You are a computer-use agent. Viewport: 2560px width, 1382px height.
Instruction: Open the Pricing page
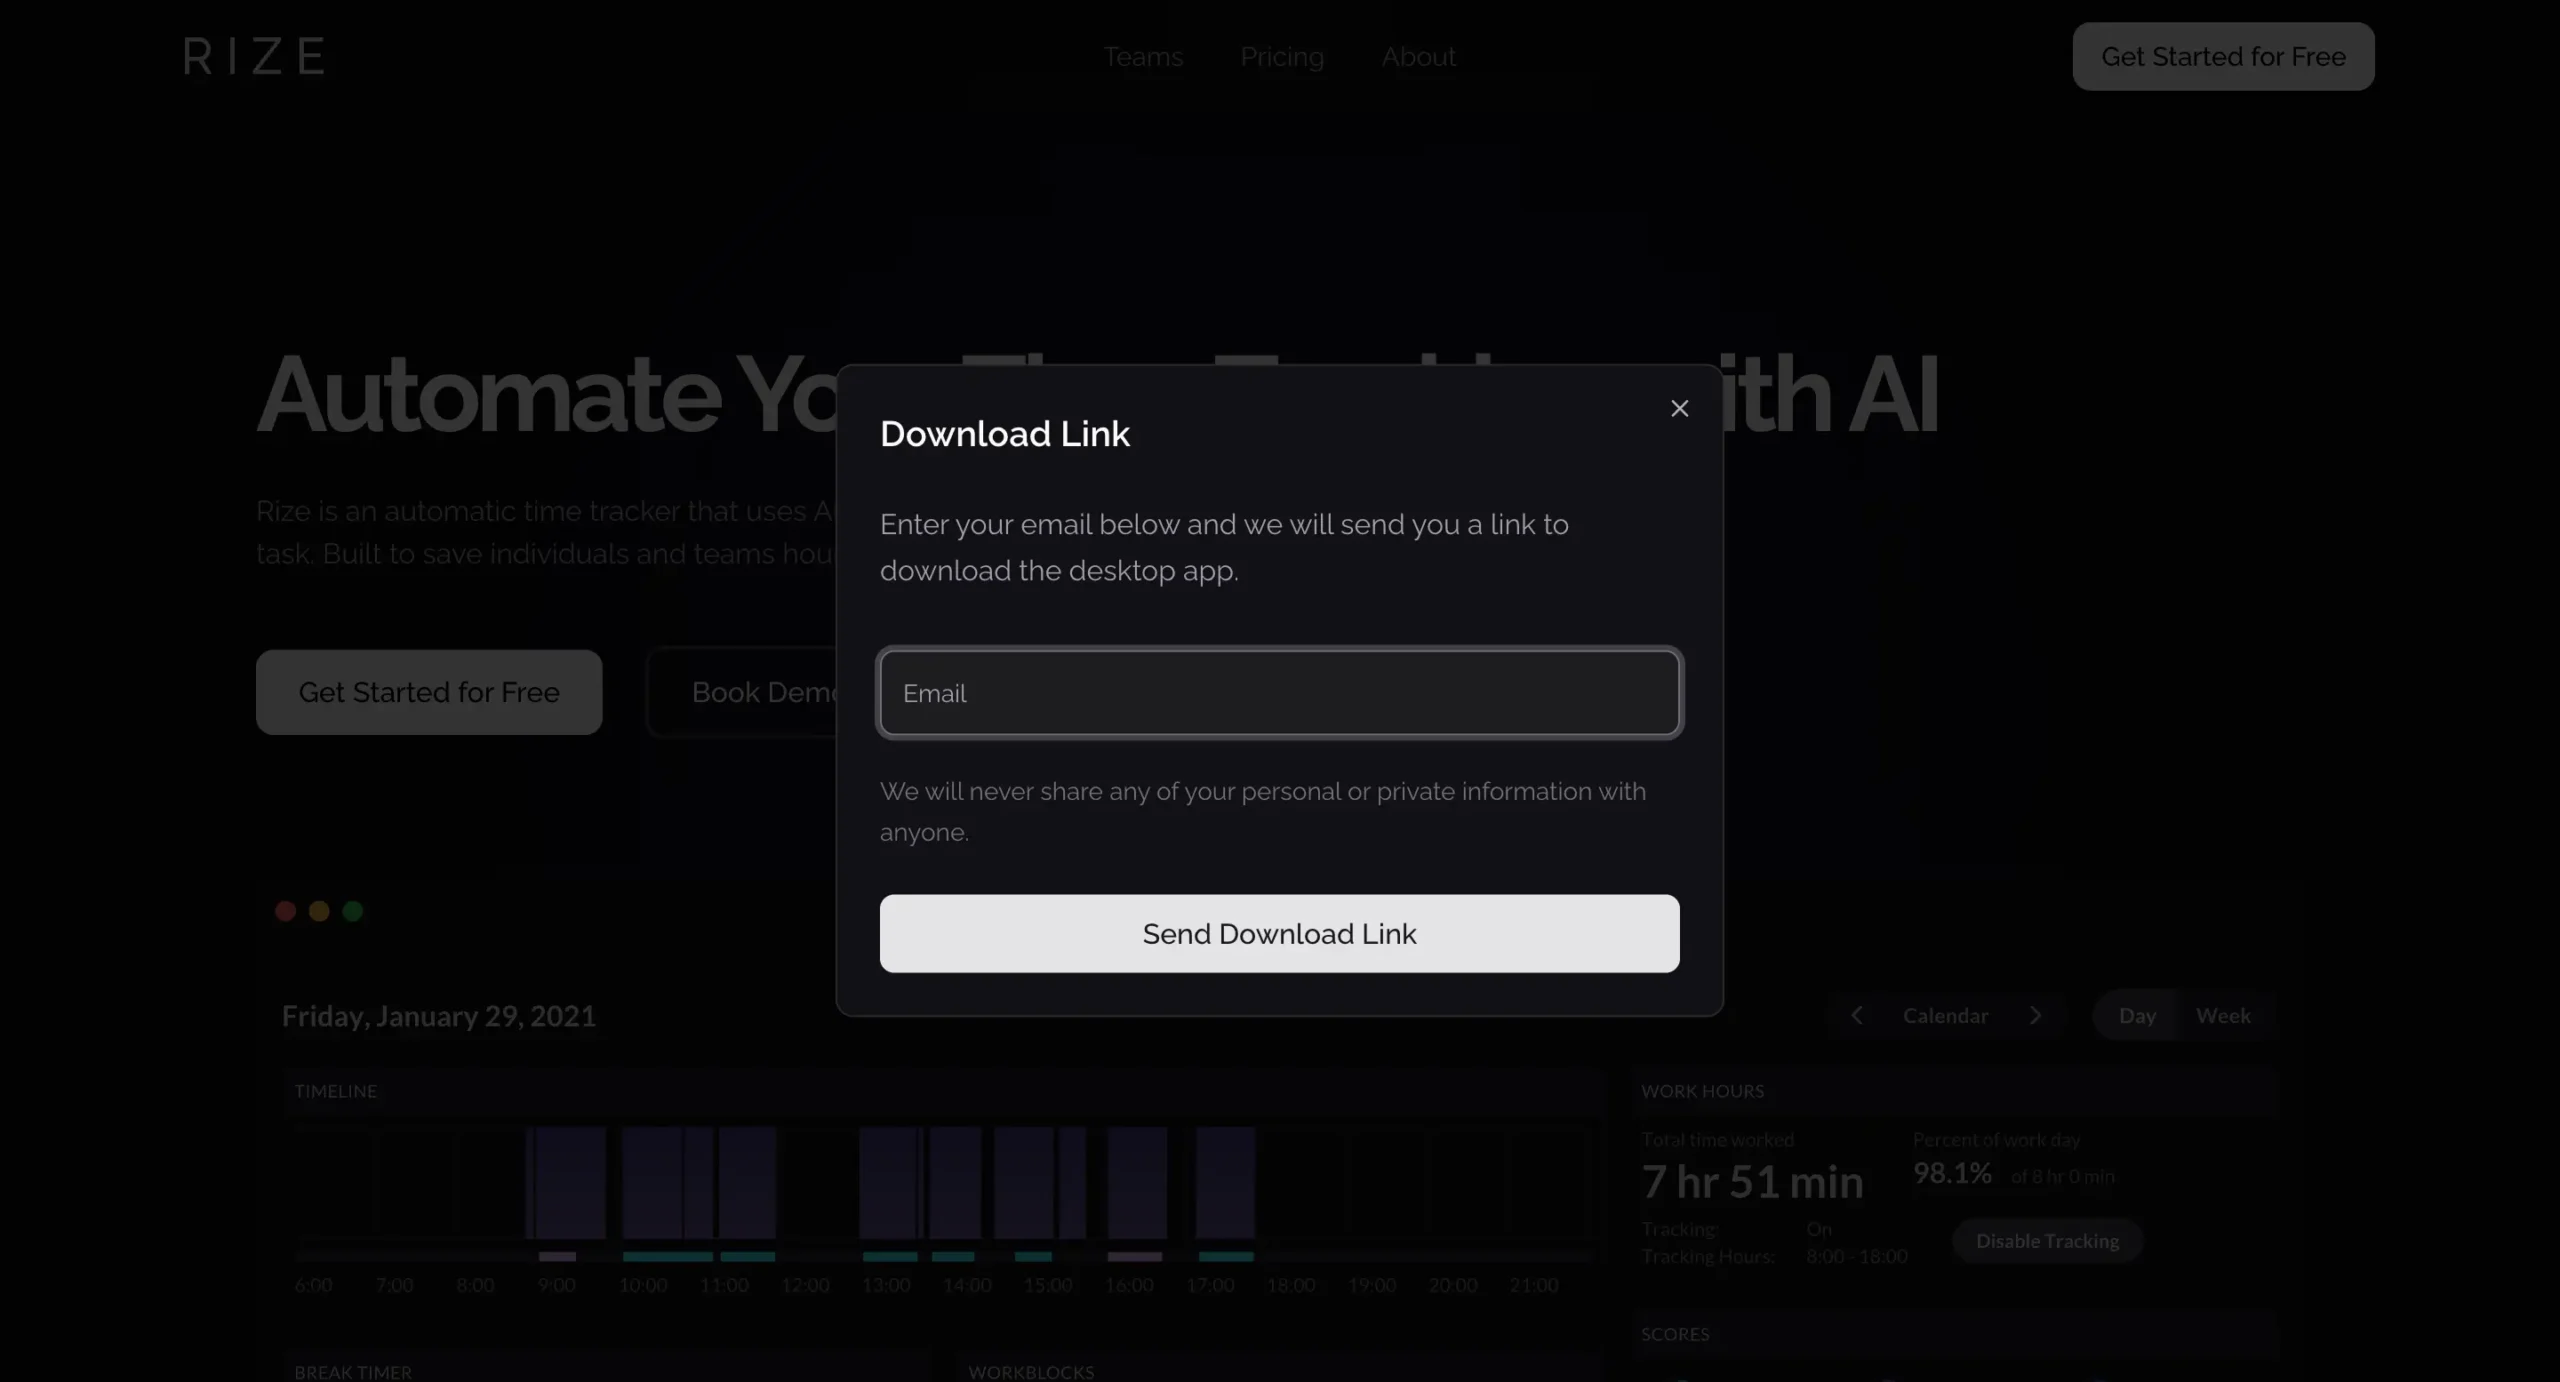[1282, 57]
